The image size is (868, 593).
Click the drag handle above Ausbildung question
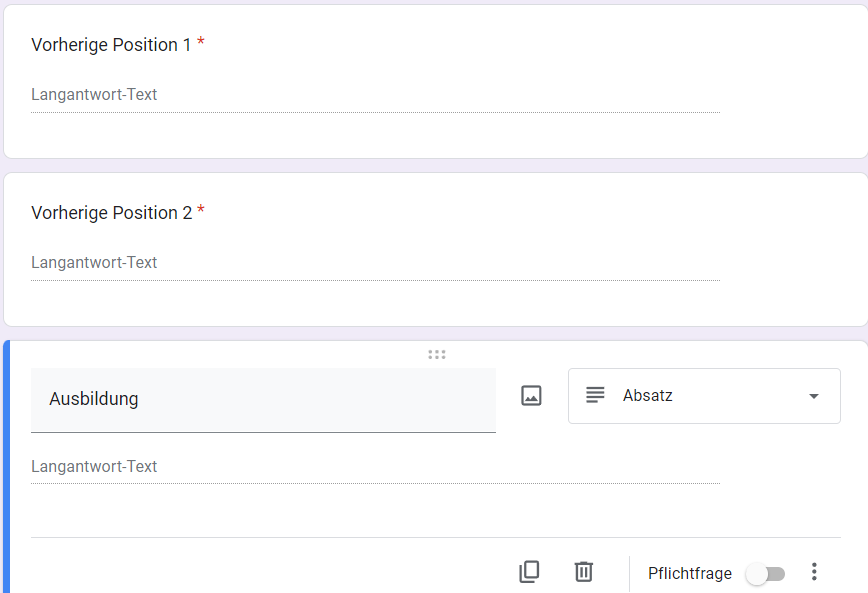pos(436,354)
